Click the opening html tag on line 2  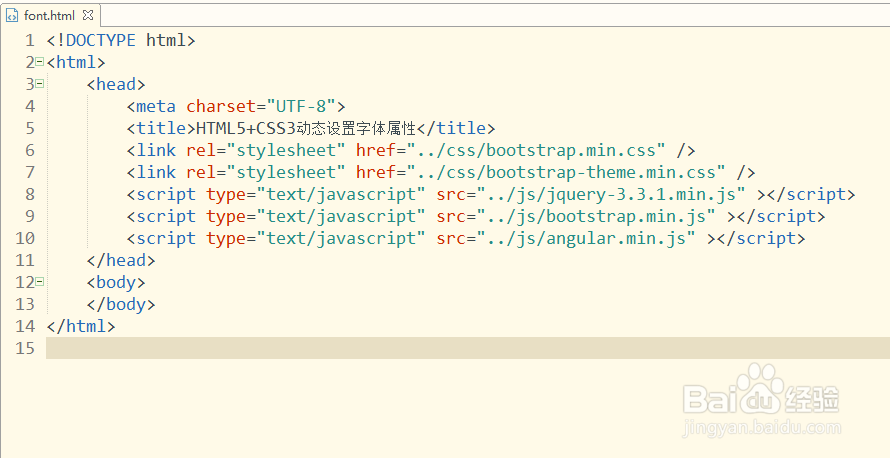coord(76,62)
